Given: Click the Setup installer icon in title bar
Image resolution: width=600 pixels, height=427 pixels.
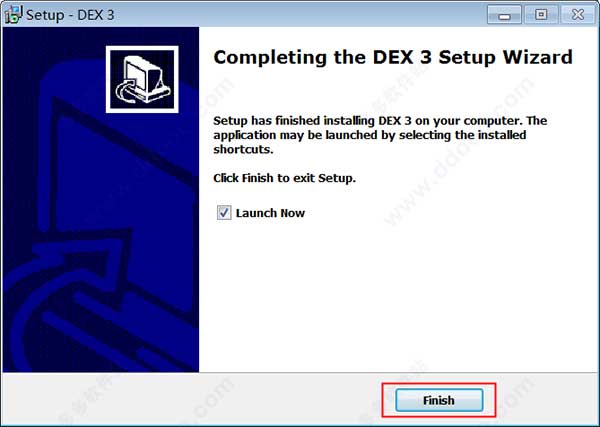Looking at the screenshot, I should coord(13,15).
